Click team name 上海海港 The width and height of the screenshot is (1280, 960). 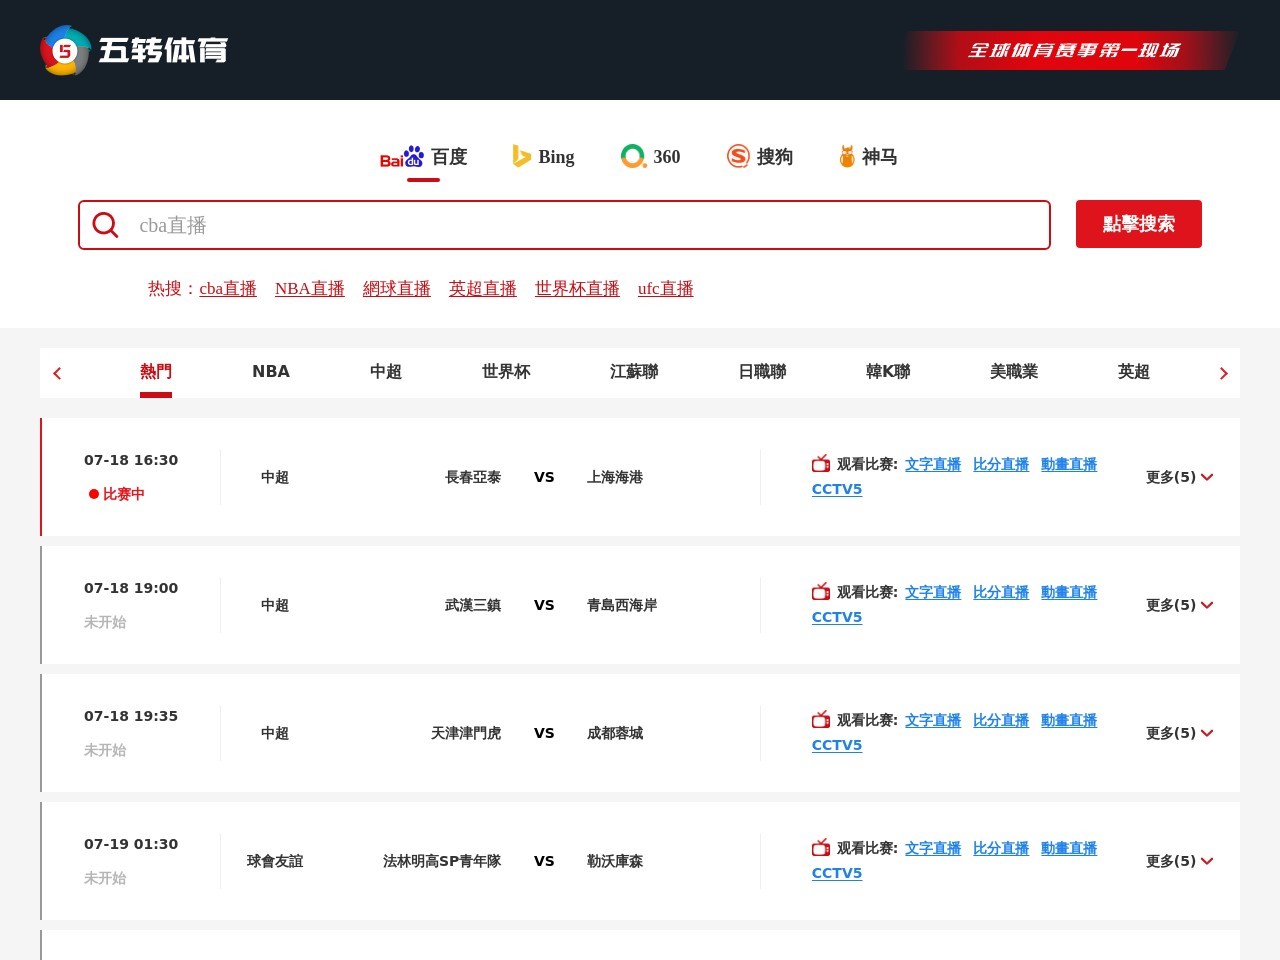(615, 477)
